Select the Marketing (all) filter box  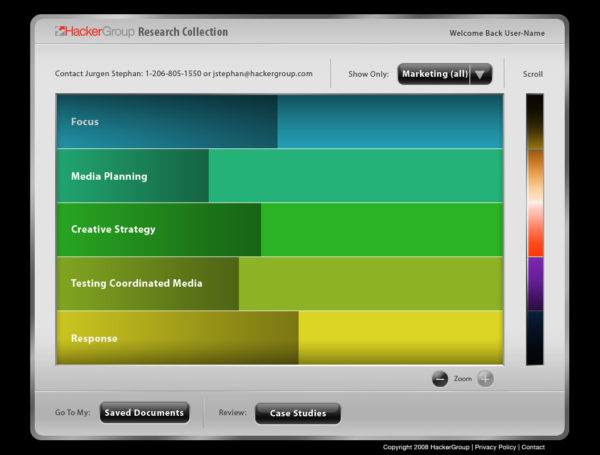click(x=434, y=74)
